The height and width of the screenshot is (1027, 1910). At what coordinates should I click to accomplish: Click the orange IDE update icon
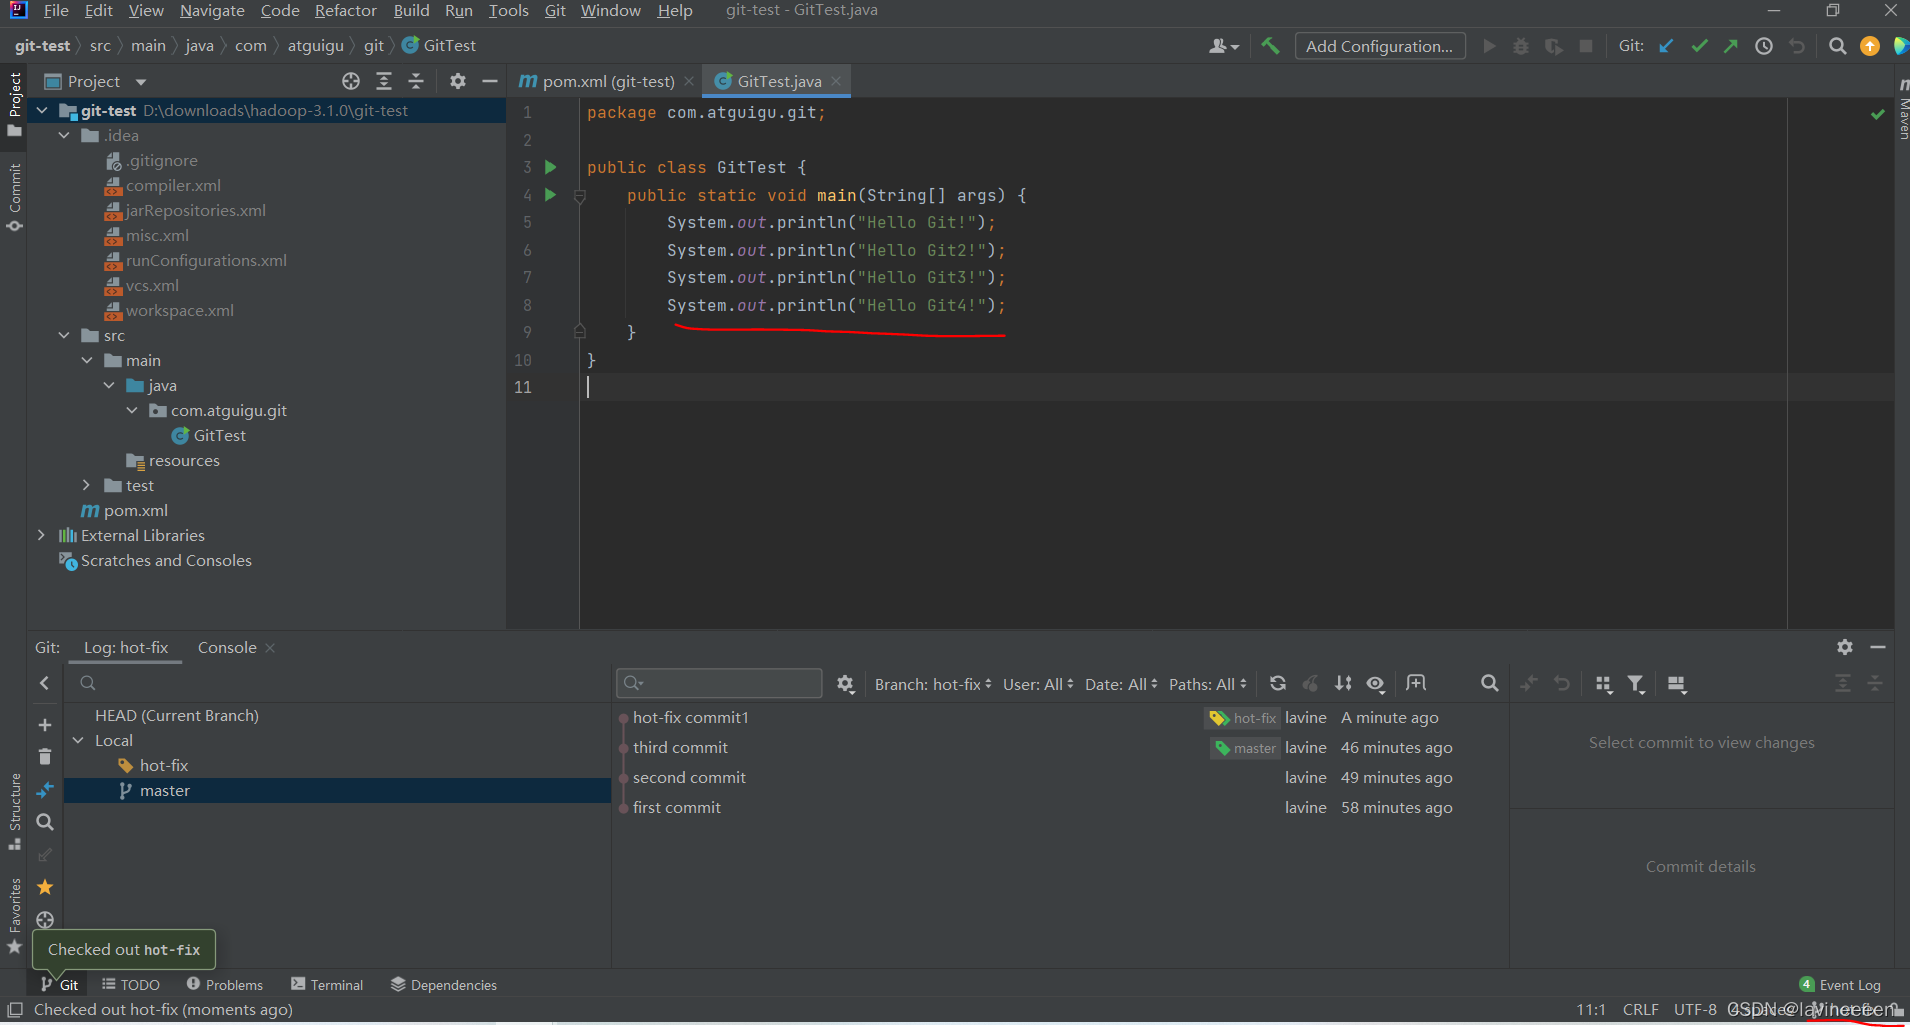pyautogui.click(x=1869, y=46)
